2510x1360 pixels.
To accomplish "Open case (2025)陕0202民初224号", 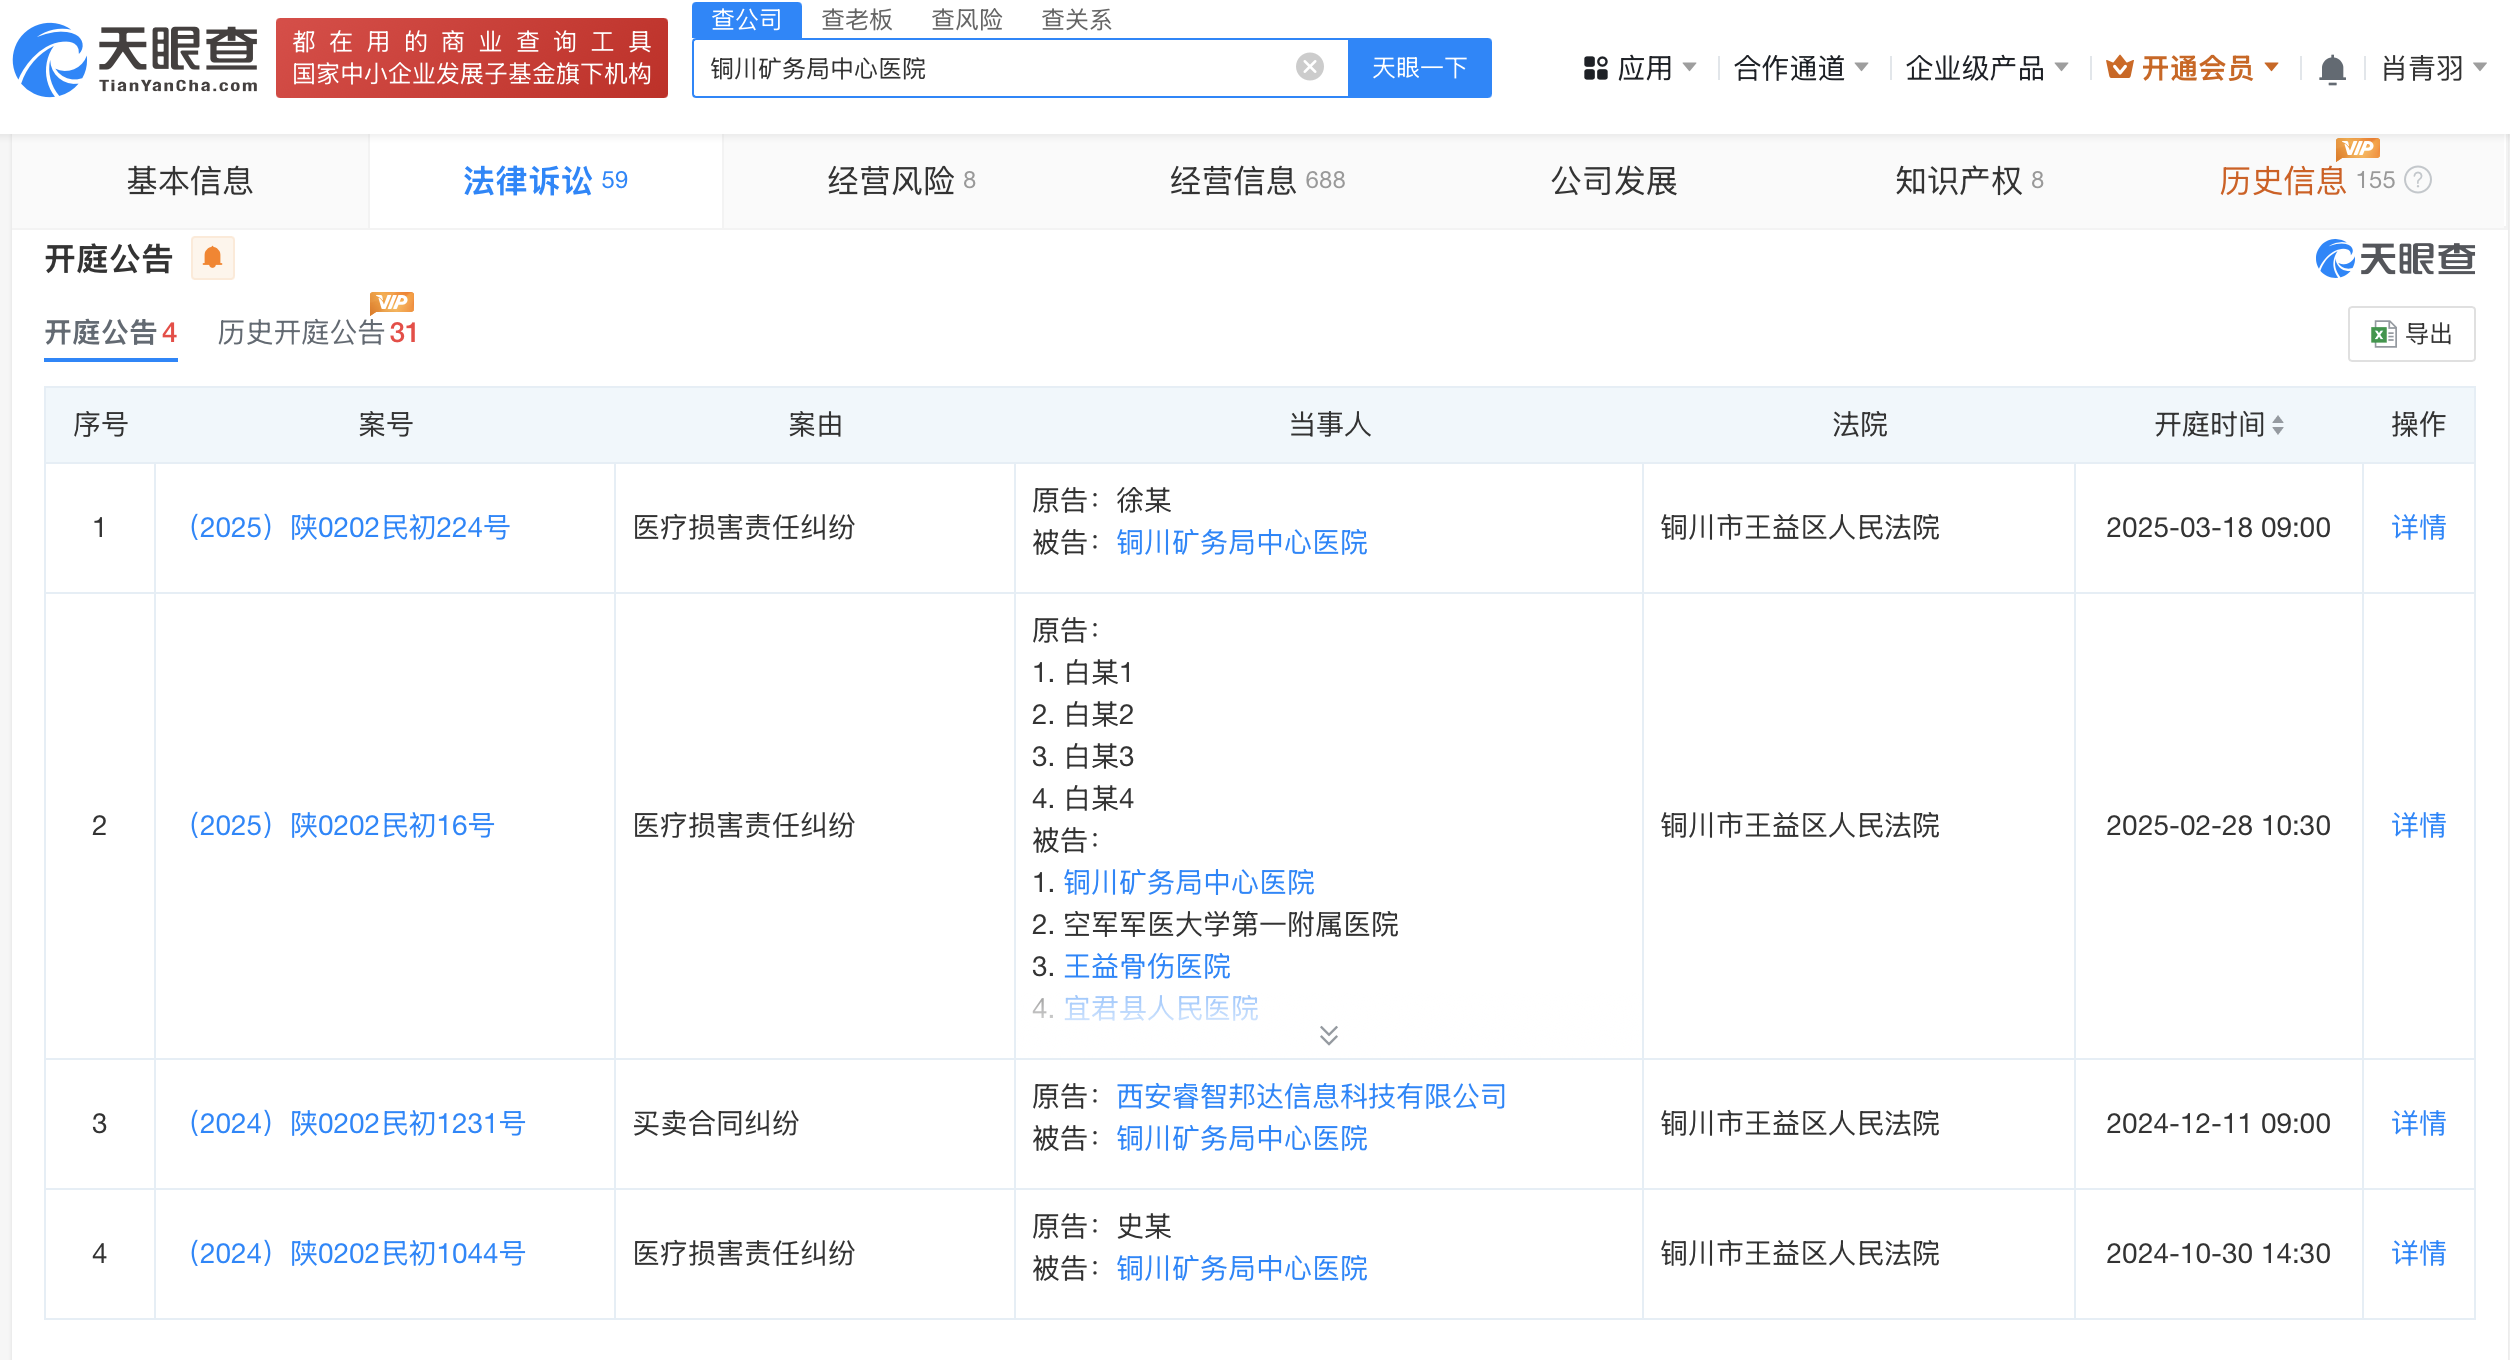I will click(x=349, y=527).
